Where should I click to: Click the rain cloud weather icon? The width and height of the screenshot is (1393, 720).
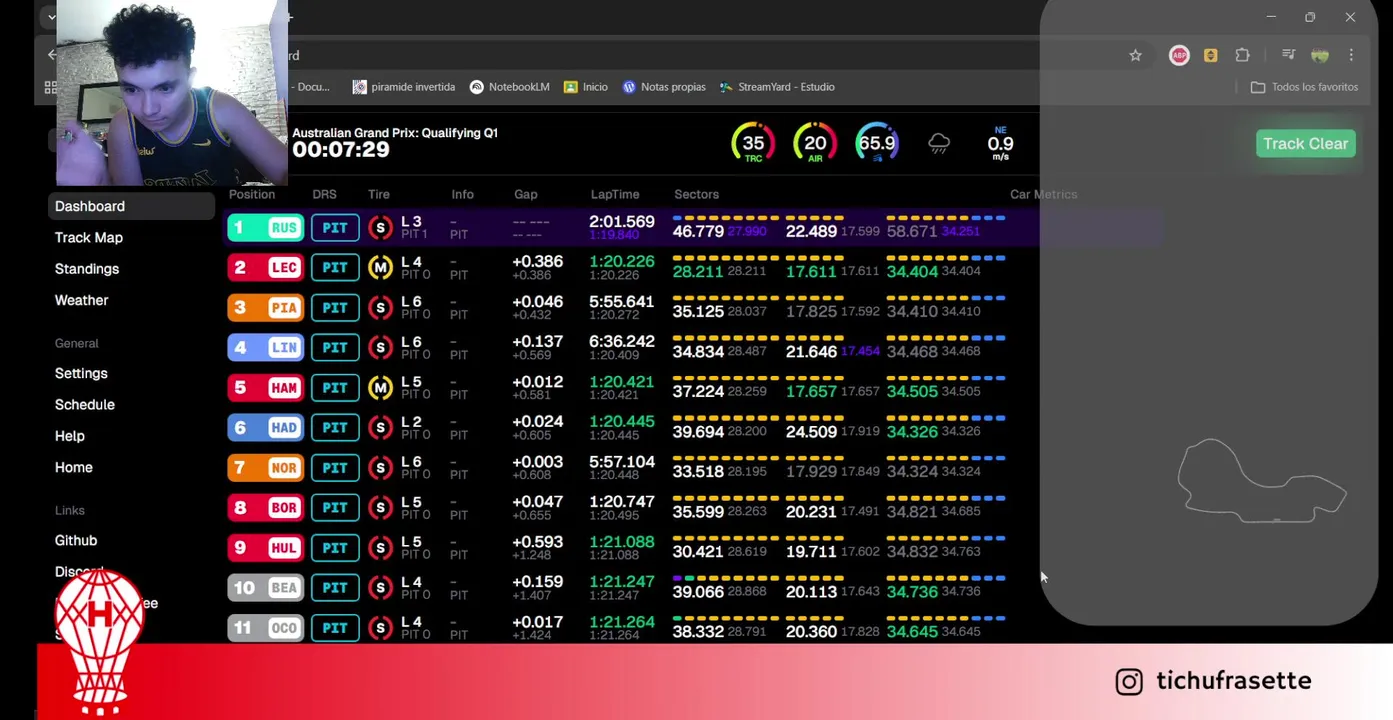939,144
